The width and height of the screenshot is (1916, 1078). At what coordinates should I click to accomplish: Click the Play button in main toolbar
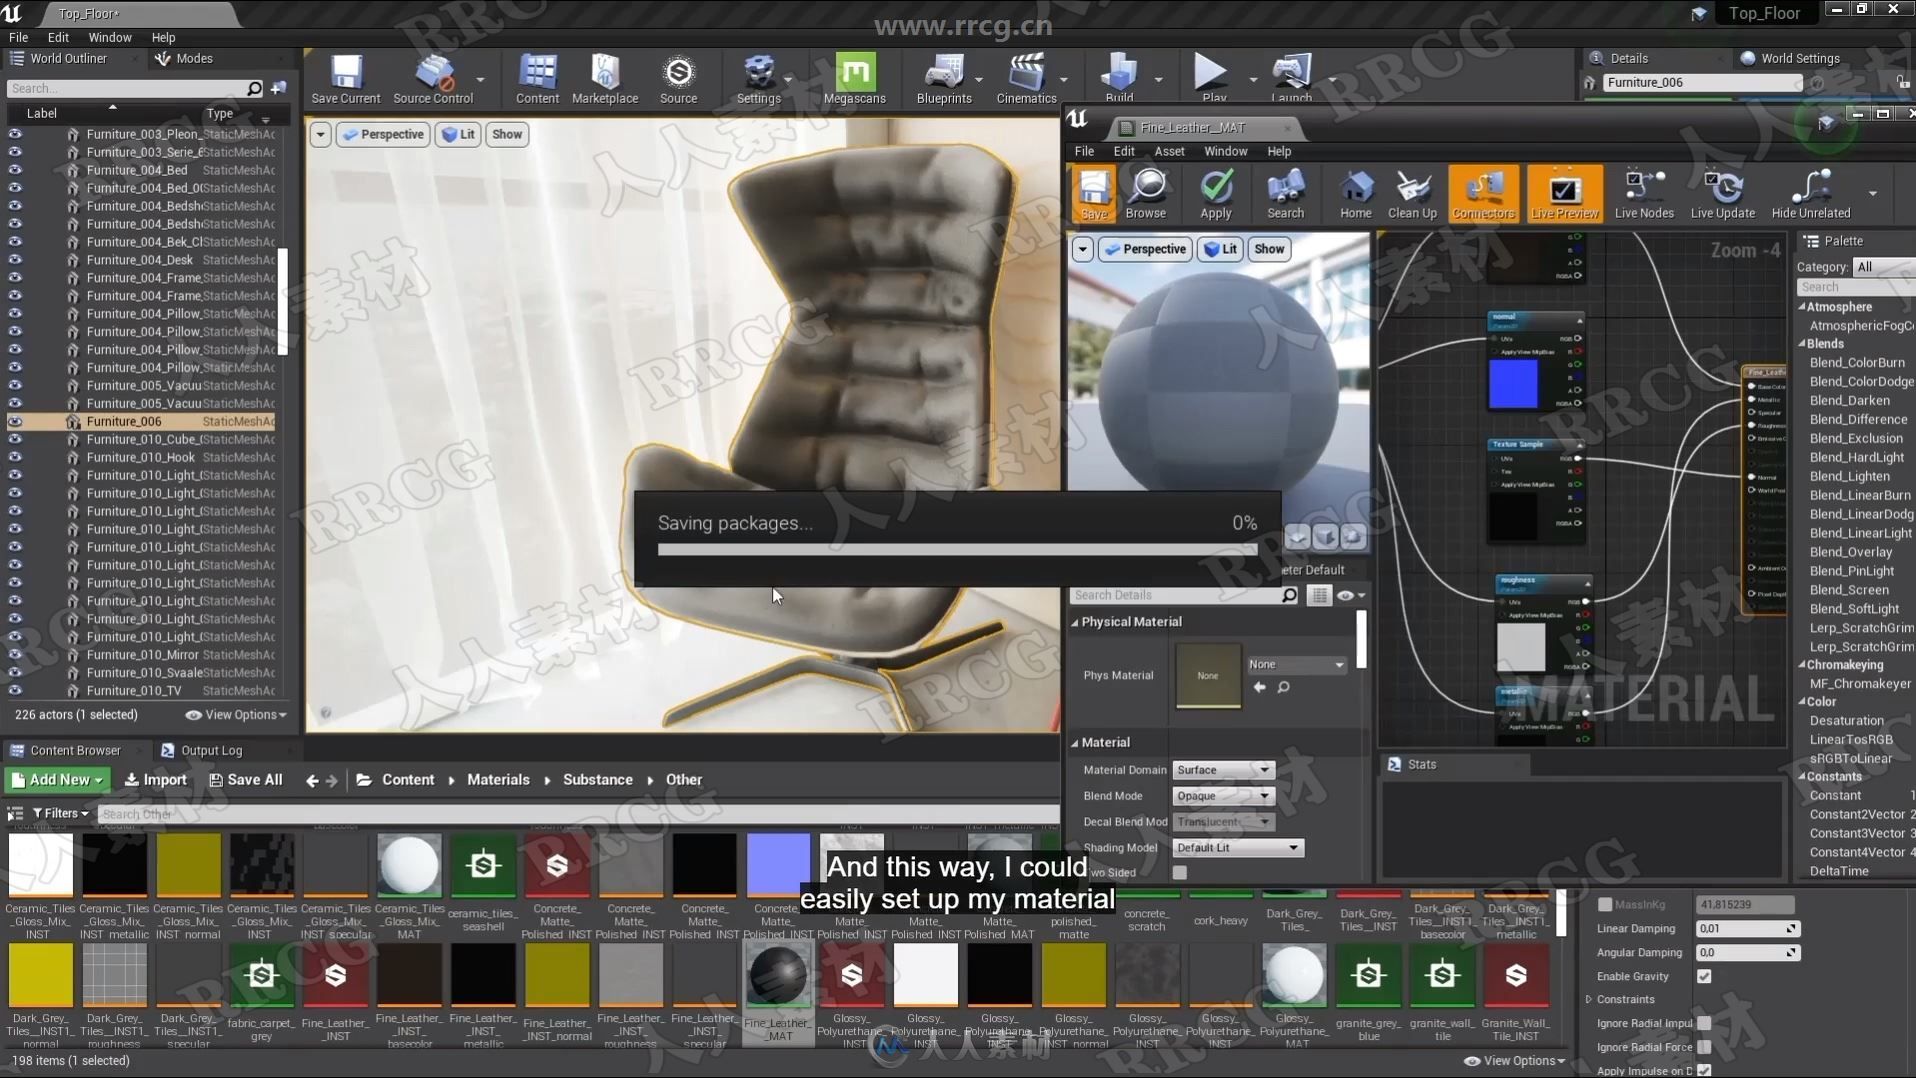[1213, 79]
